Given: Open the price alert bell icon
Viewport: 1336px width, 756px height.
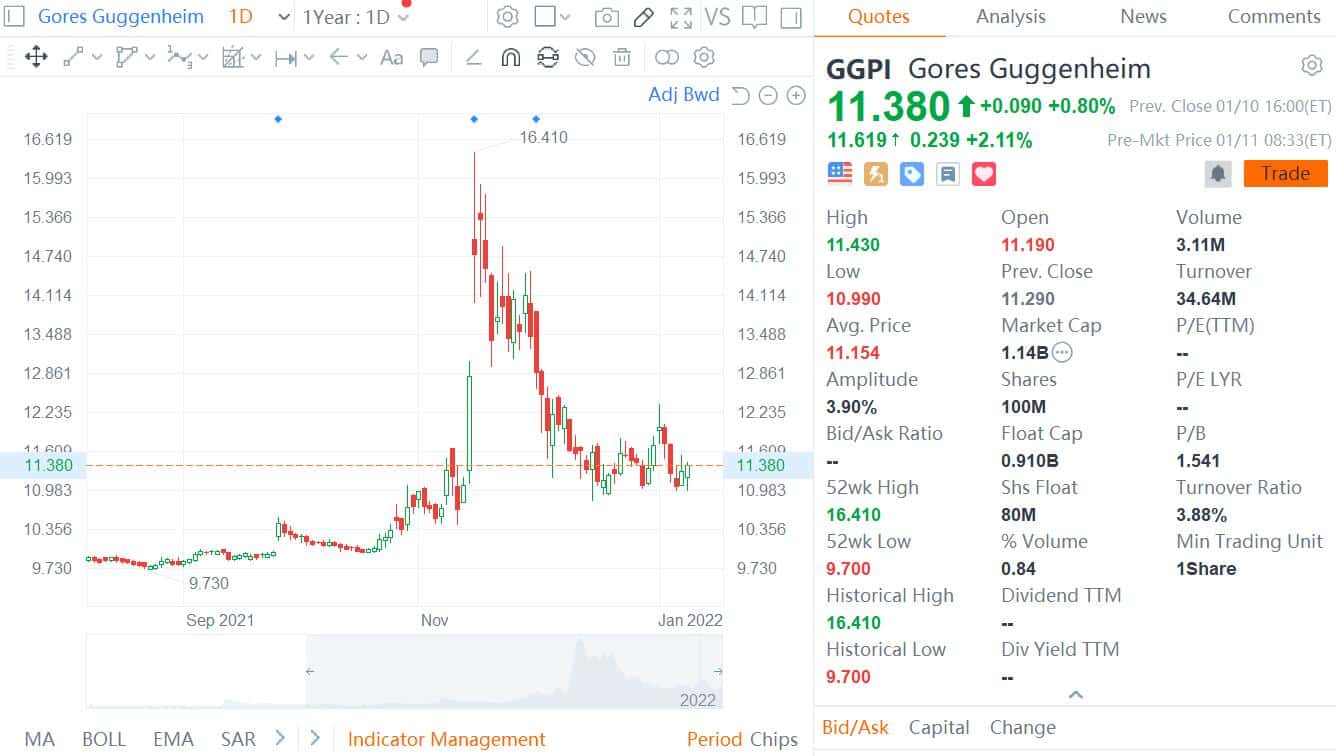Looking at the screenshot, I should coord(1218,174).
